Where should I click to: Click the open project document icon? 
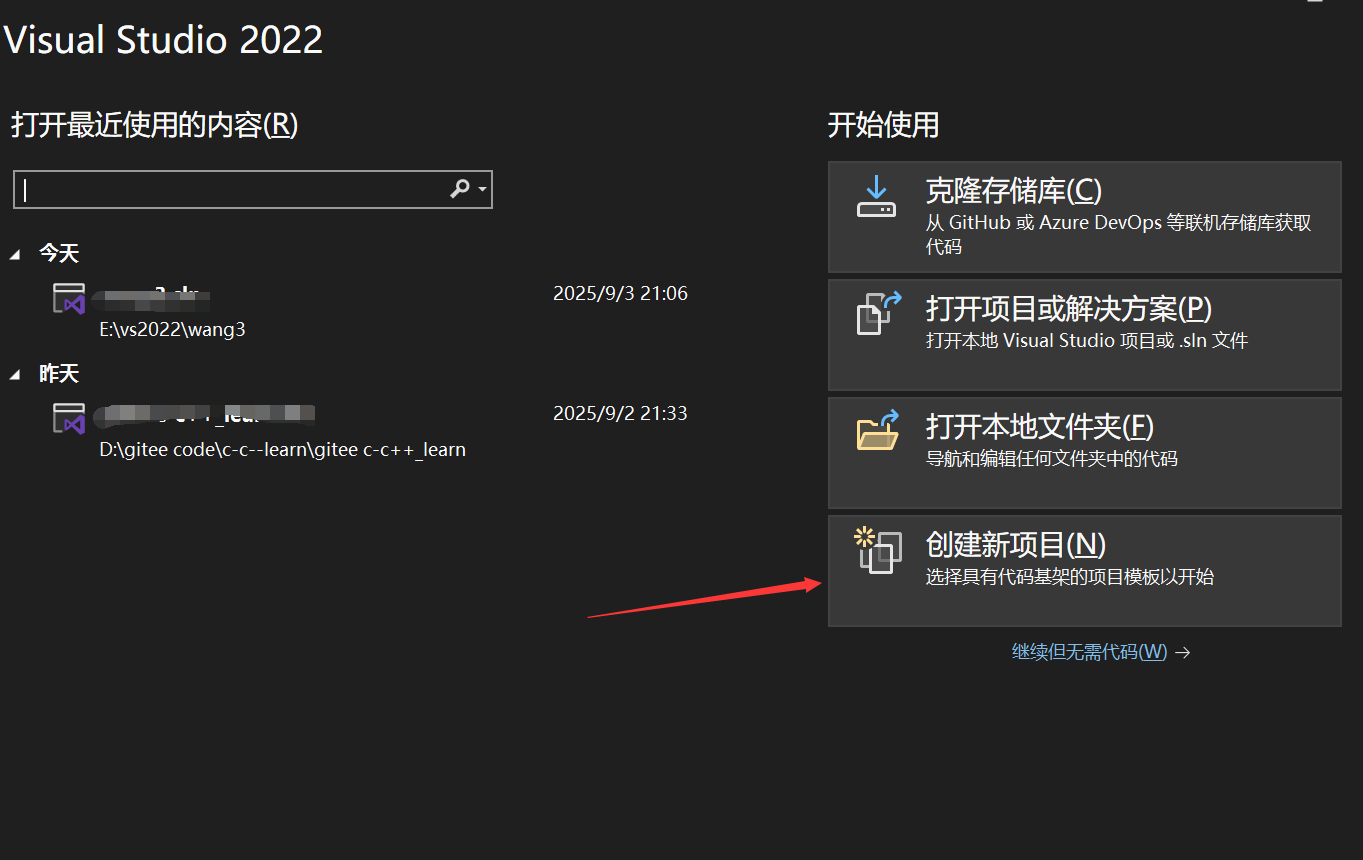coord(877,313)
